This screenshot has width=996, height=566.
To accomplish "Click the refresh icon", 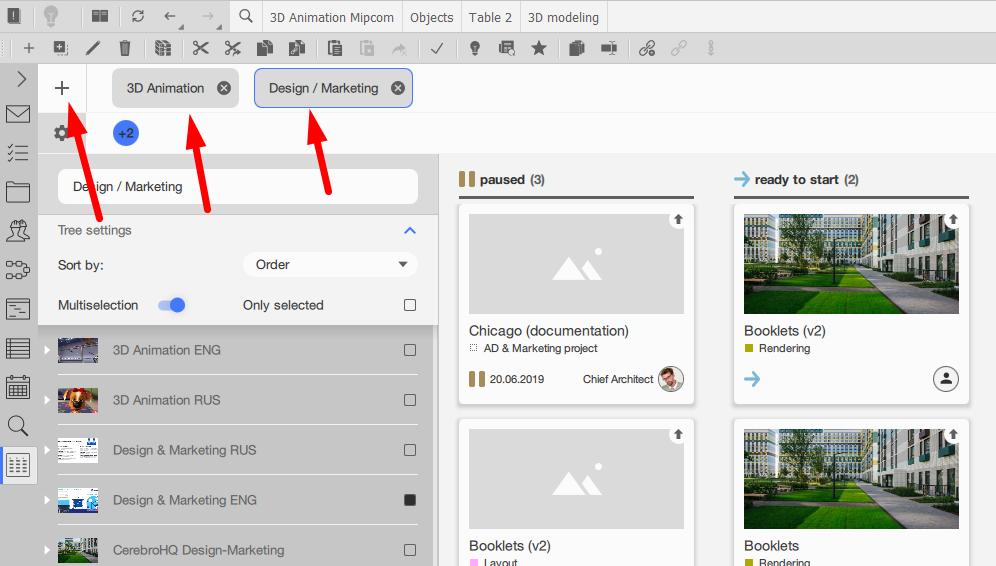I will point(138,17).
